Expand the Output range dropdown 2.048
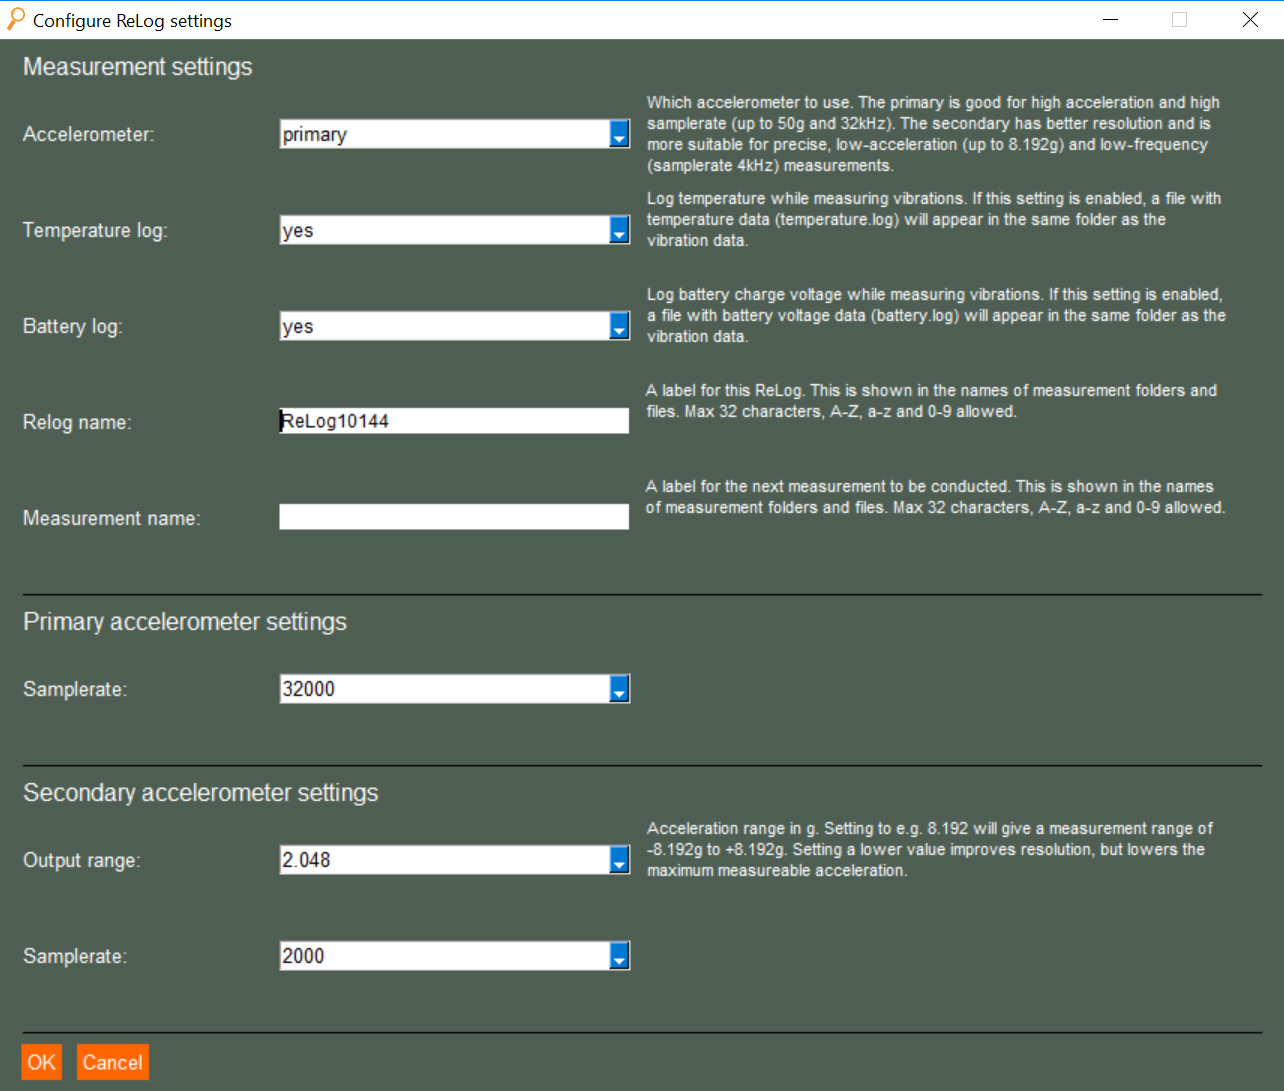The height and width of the screenshot is (1091, 1284). (x=455, y=860)
